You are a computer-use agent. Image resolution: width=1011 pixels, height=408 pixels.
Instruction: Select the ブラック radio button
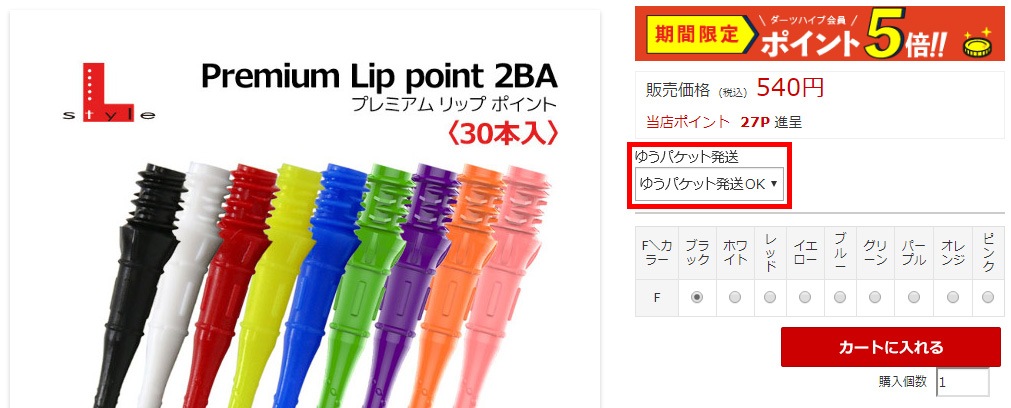click(x=697, y=297)
